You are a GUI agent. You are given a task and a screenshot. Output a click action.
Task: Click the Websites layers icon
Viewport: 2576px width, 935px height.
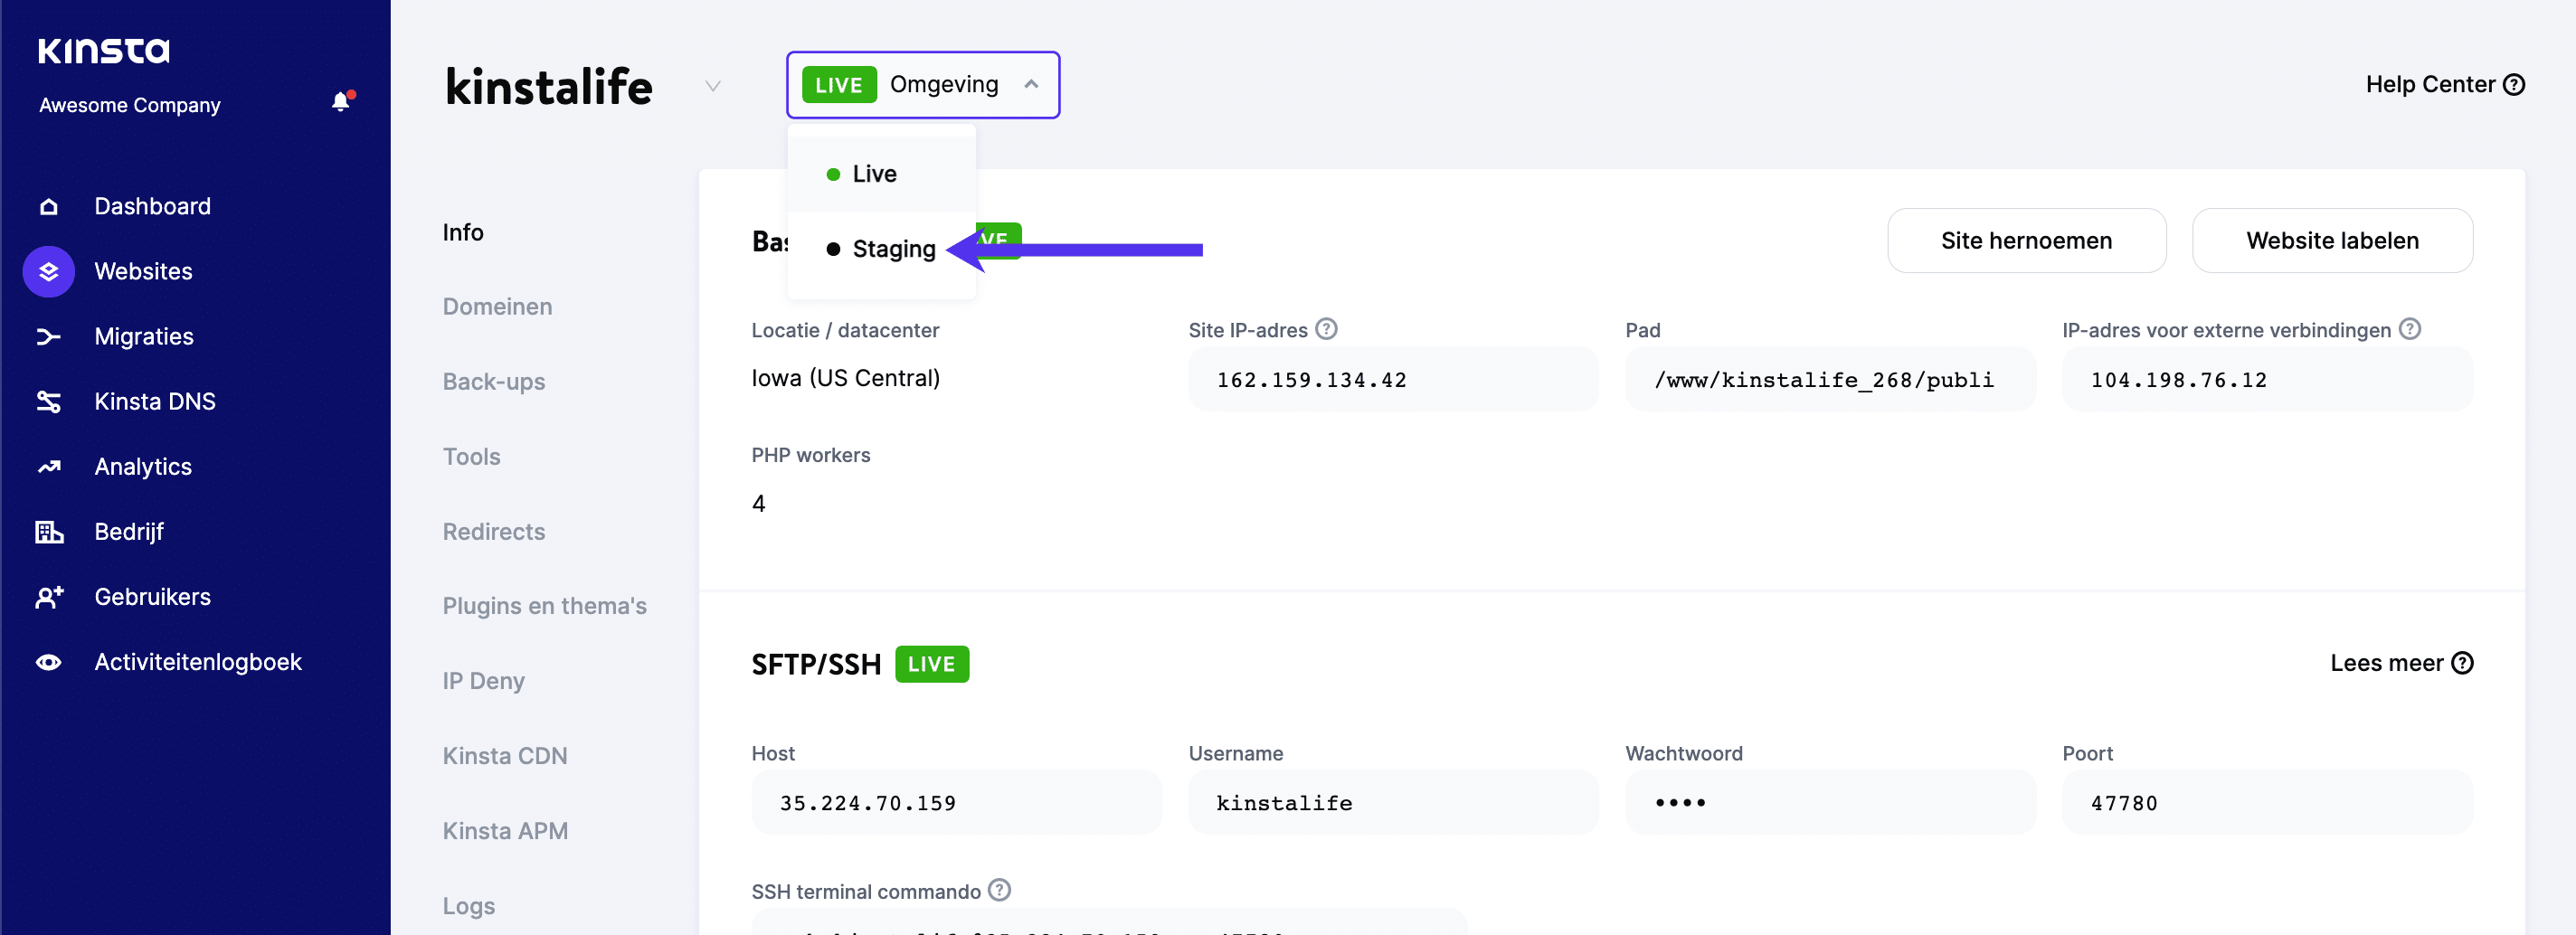coord(48,272)
